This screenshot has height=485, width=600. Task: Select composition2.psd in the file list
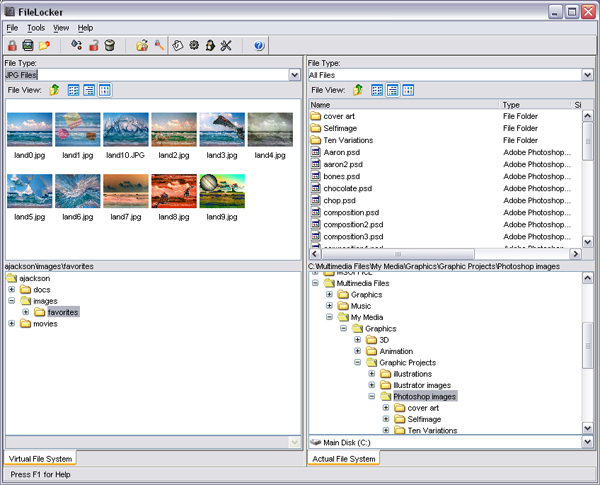[x=353, y=224]
